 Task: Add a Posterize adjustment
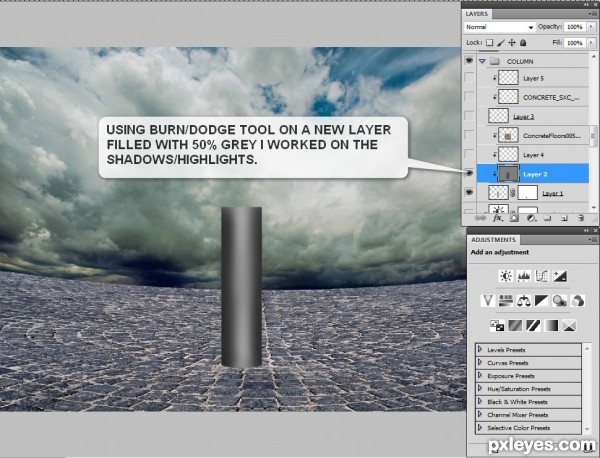click(515, 326)
